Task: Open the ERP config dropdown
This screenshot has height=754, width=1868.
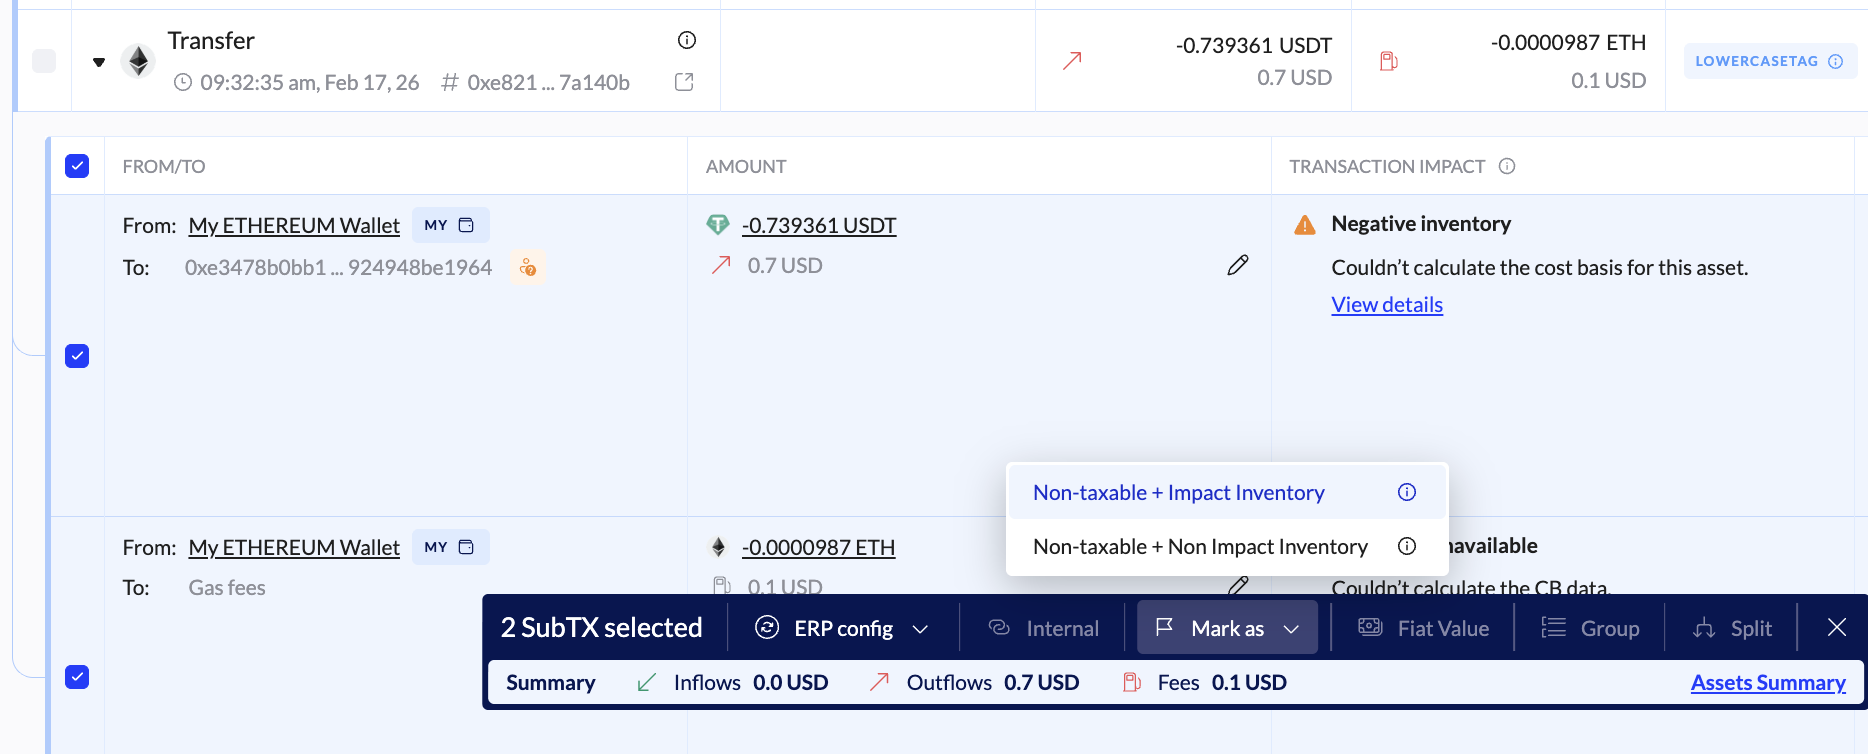Action: pyautogui.click(x=842, y=628)
